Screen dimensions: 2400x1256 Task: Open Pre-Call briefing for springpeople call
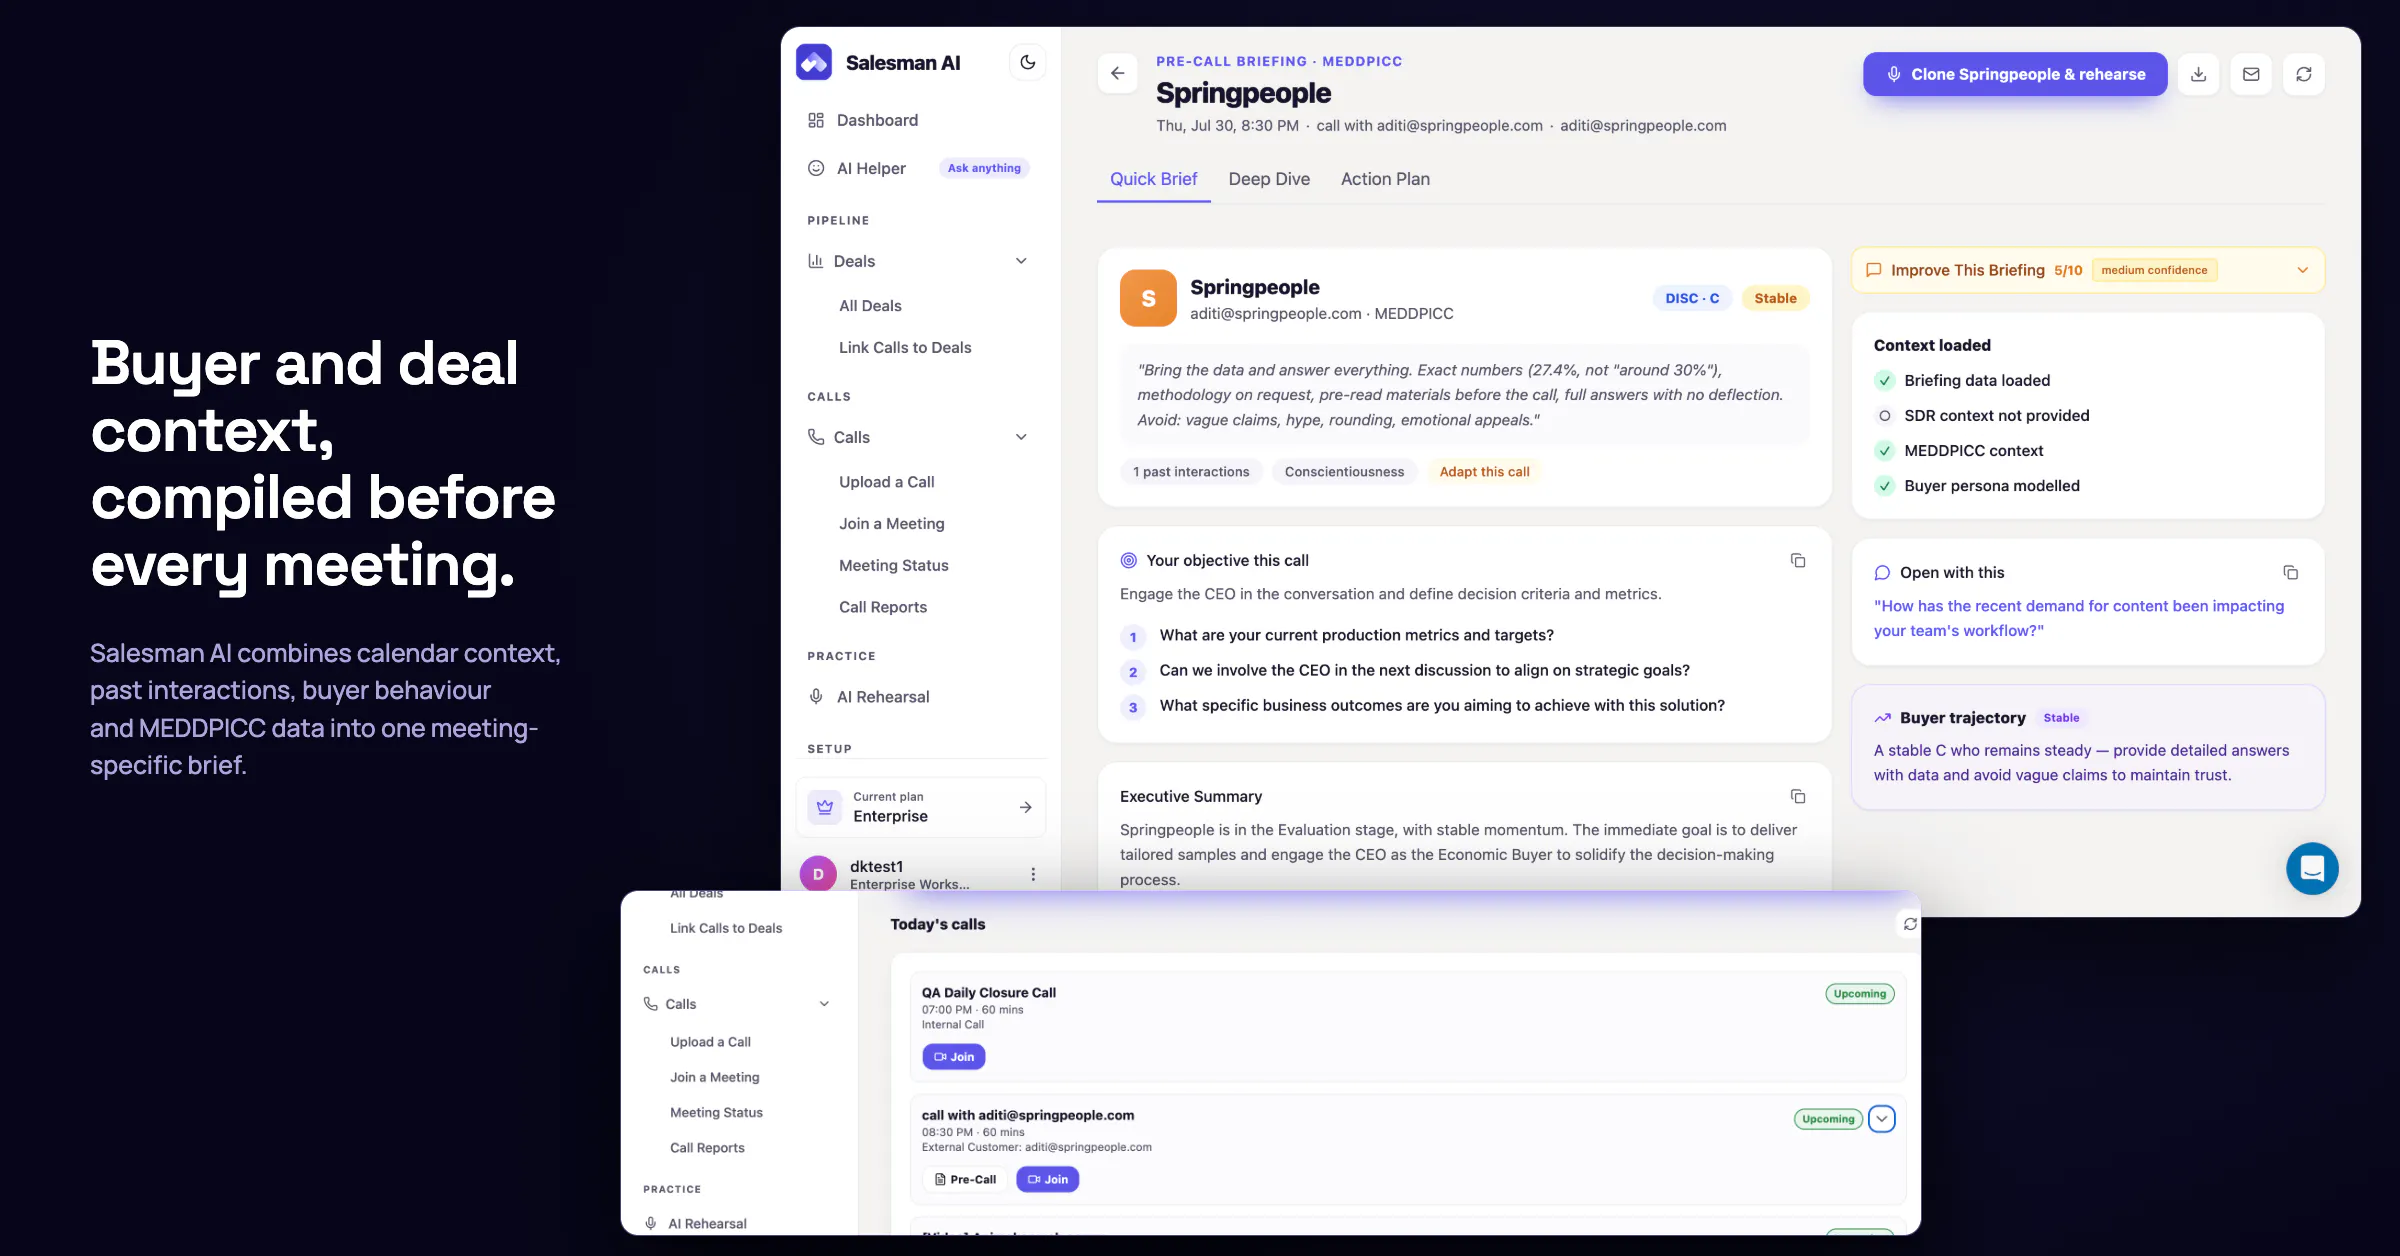point(965,1180)
